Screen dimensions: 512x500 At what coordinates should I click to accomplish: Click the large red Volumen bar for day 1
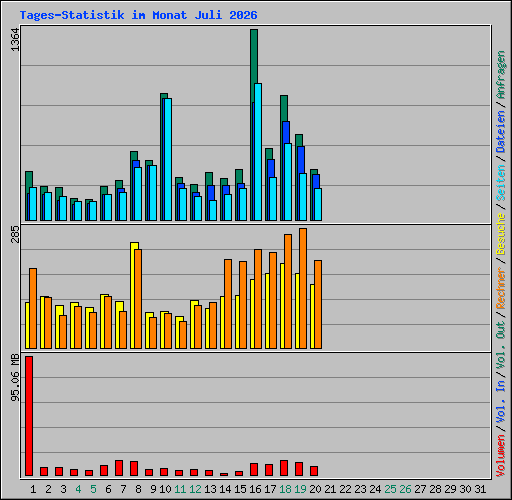click(29, 416)
